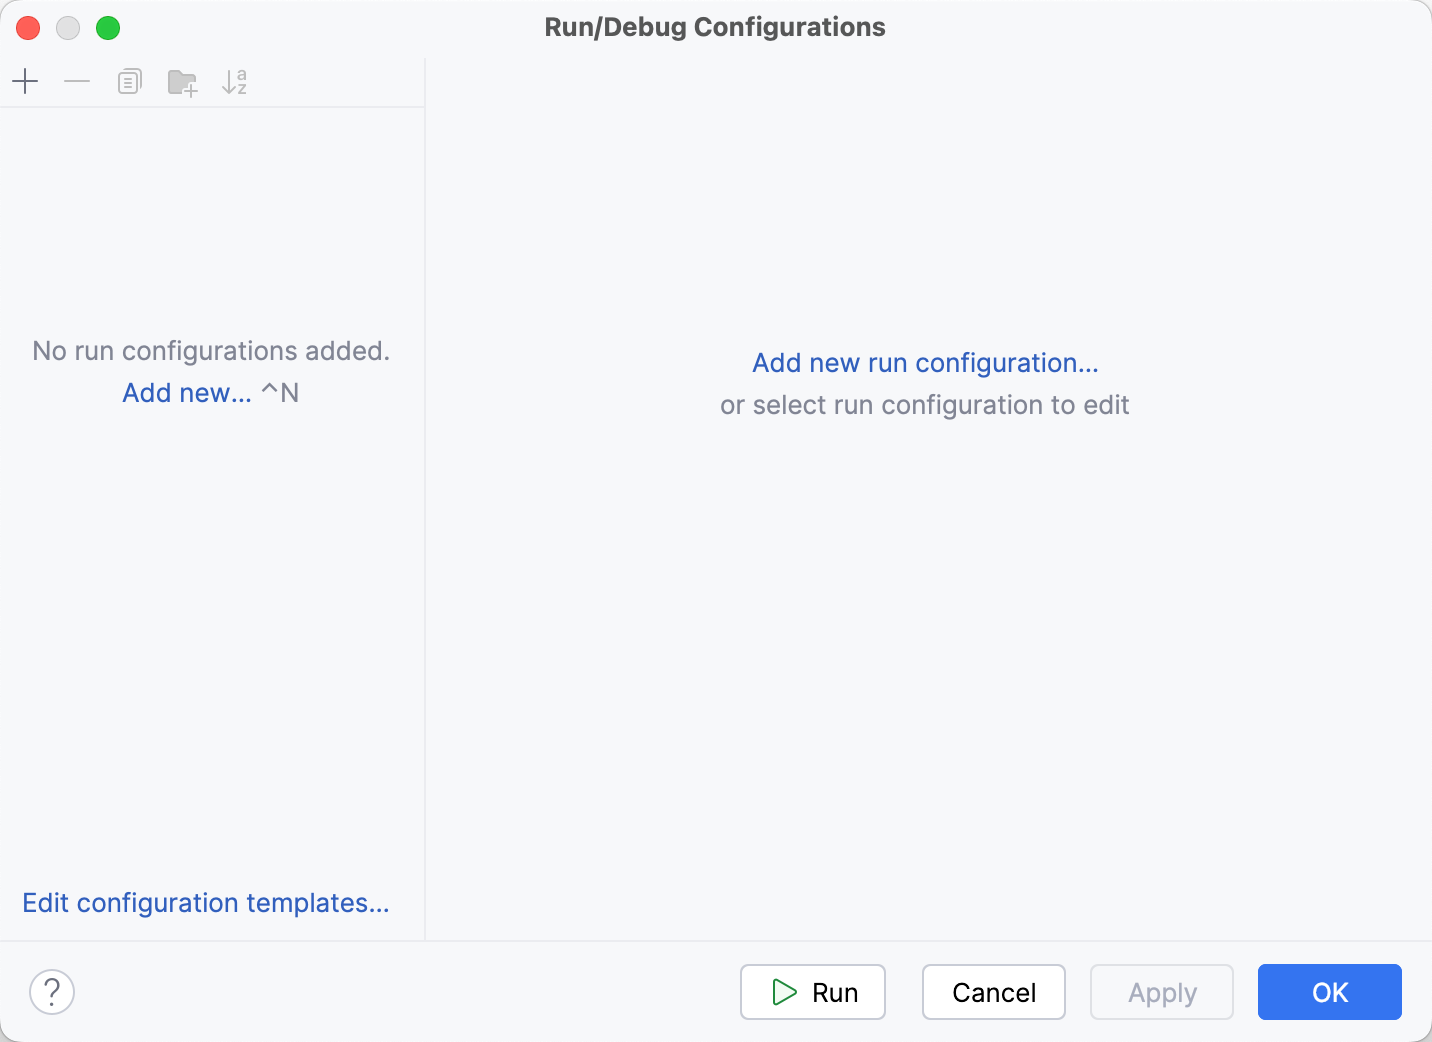
Task: Create a new folder for configurations
Action: [182, 81]
